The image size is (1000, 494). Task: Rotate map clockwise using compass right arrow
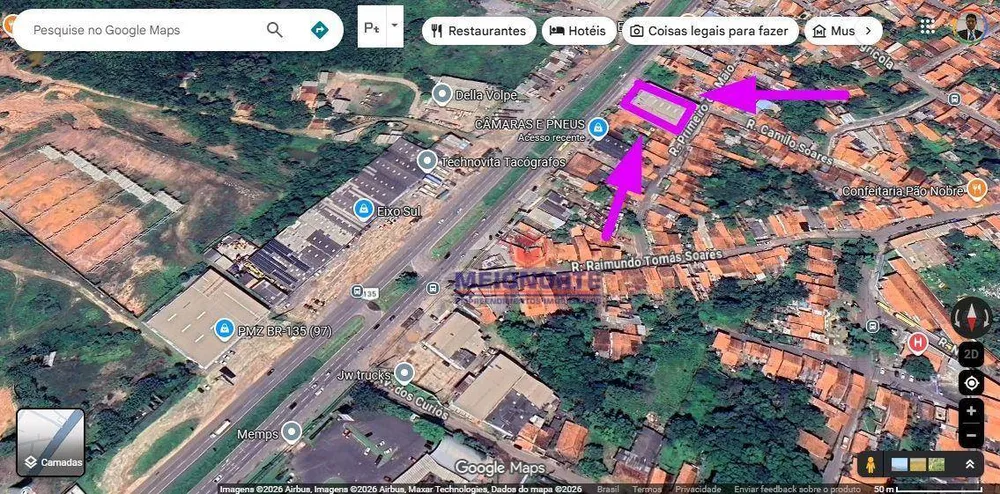pos(985,319)
